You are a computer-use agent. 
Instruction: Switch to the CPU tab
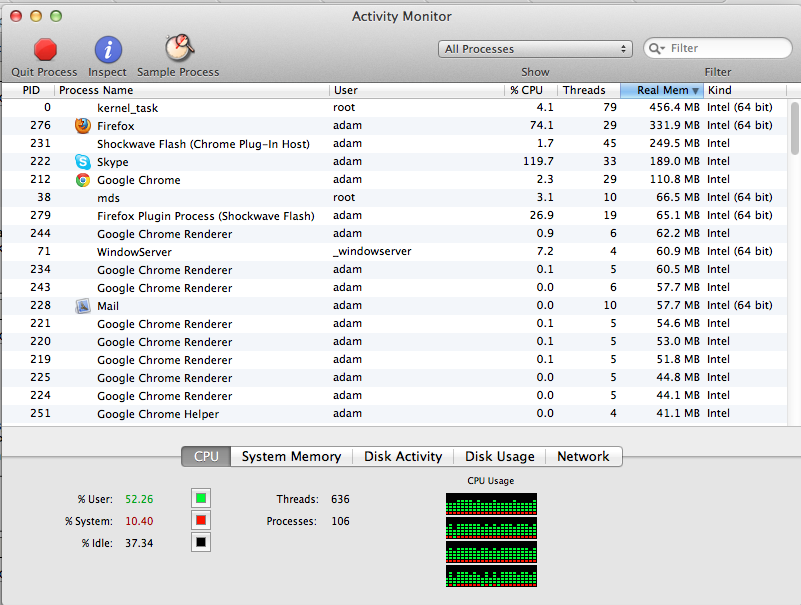click(206, 456)
